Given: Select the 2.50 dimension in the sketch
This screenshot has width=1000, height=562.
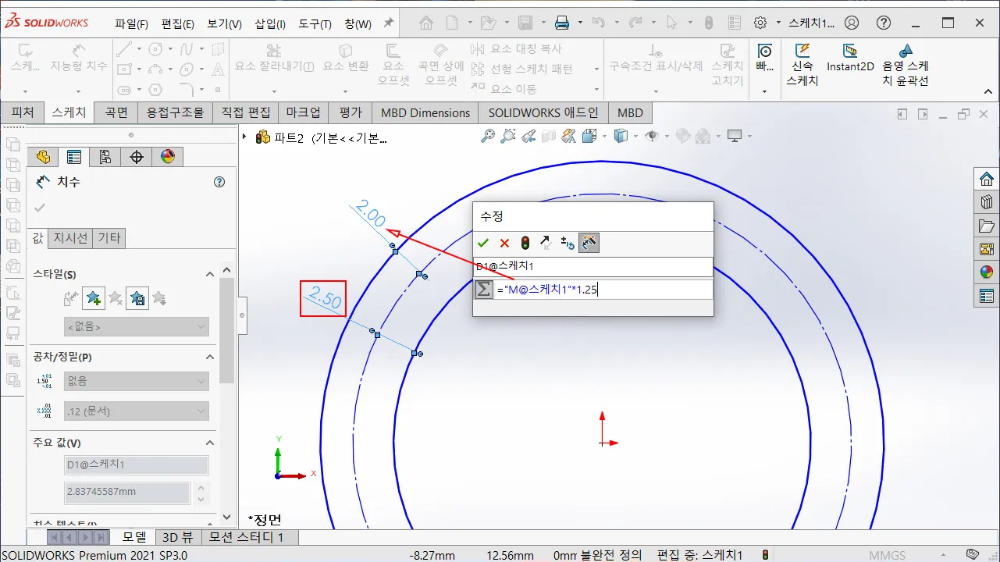Looking at the screenshot, I should tap(325, 299).
